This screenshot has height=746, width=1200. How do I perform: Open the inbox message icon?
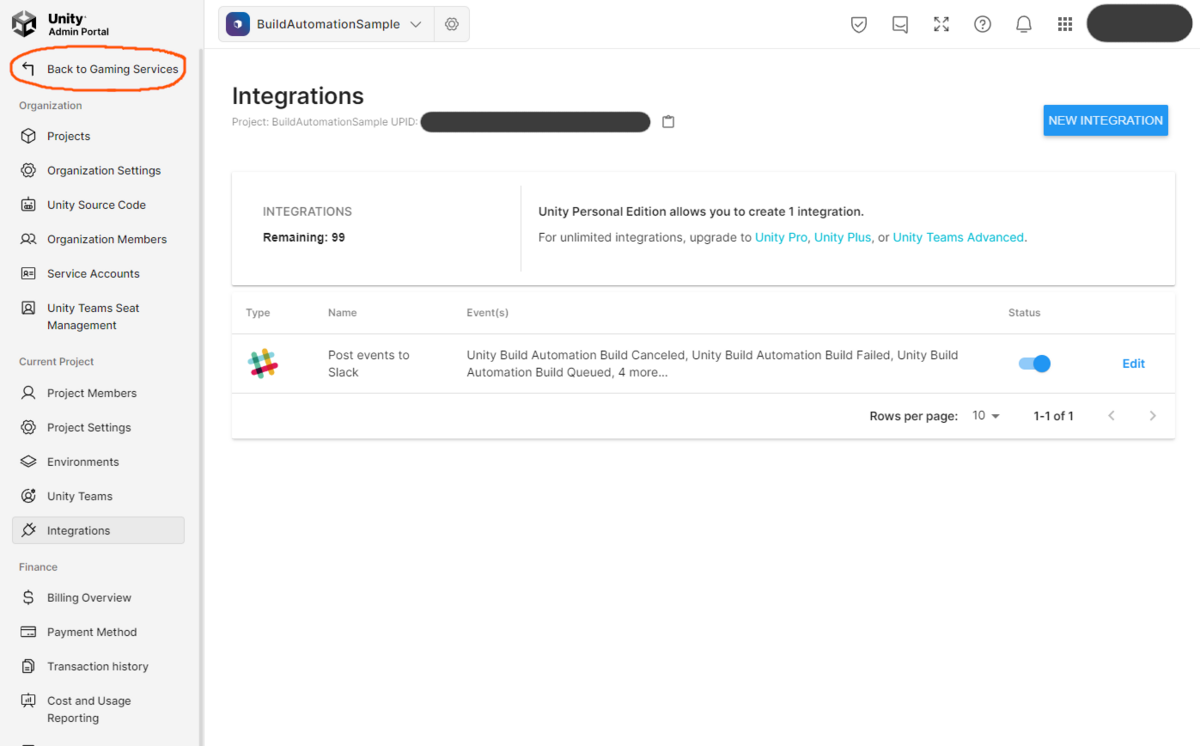pyautogui.click(x=899, y=23)
